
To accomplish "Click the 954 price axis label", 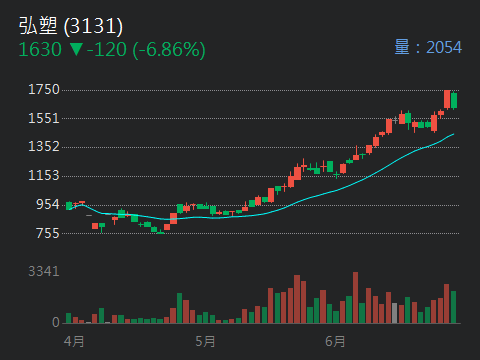I will (48, 204).
